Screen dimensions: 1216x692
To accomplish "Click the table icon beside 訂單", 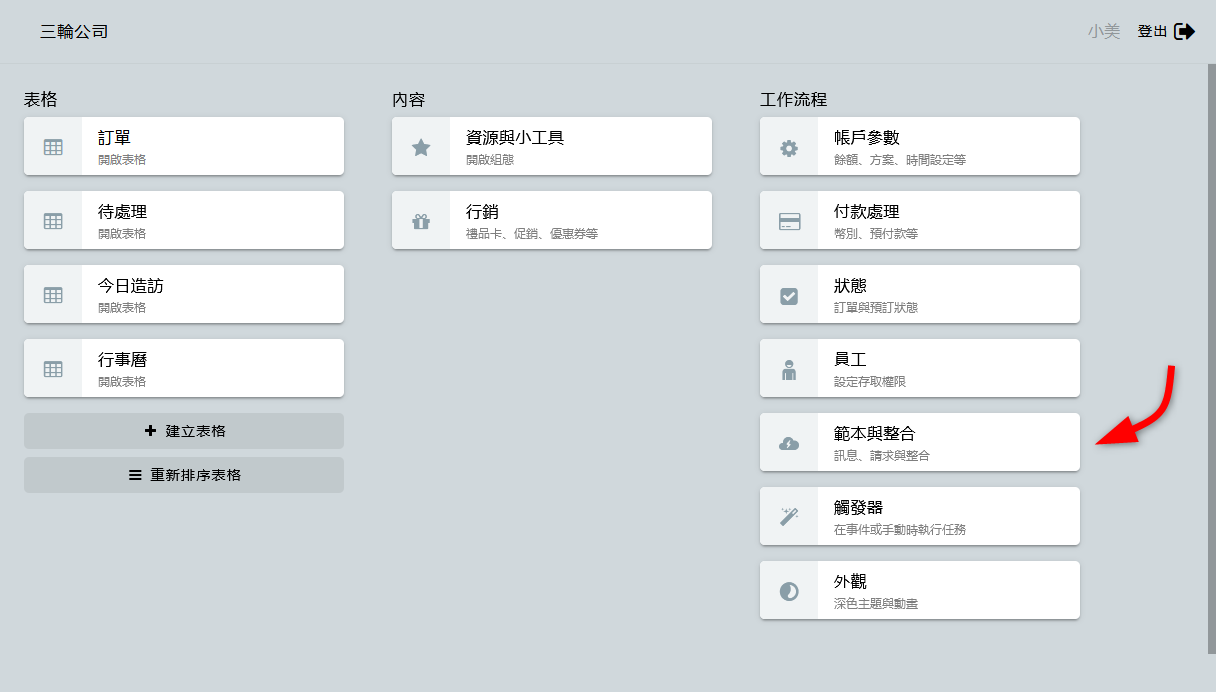I will tap(53, 147).
